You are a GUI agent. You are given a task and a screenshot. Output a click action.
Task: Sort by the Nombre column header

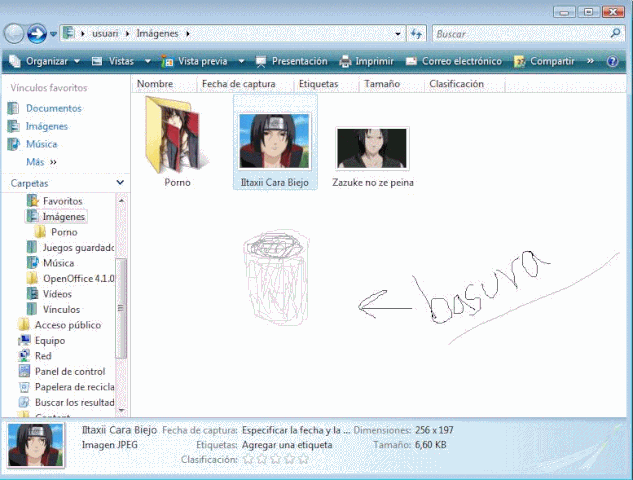[164, 84]
